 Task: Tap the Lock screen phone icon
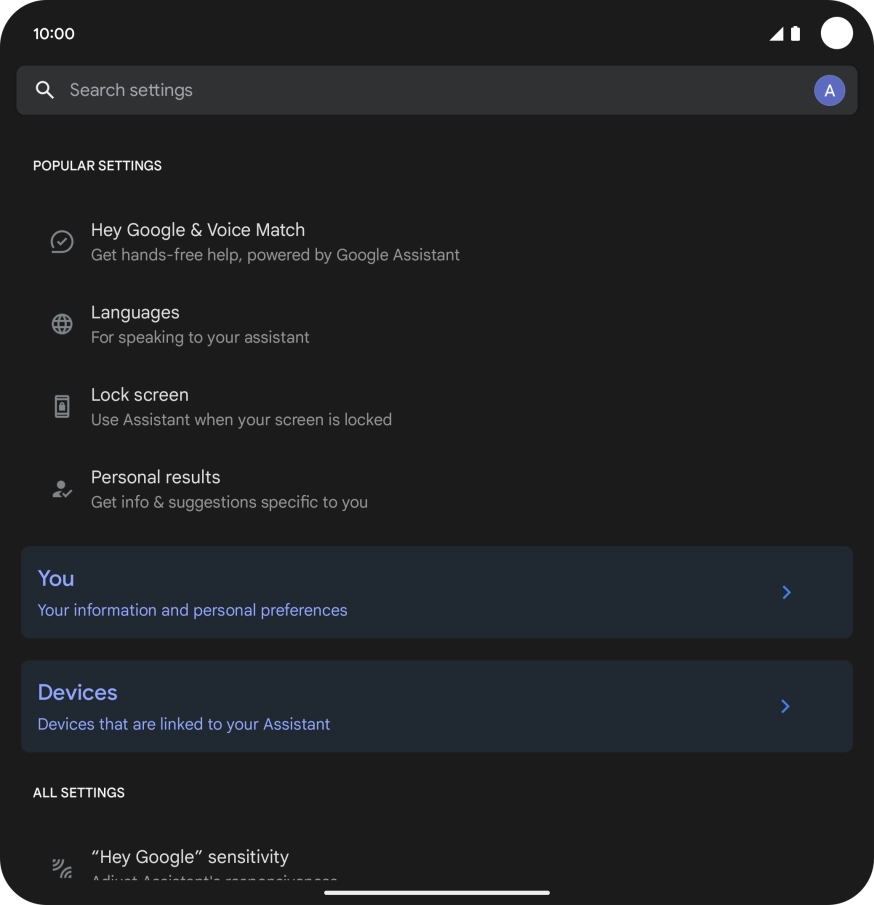pyautogui.click(x=62, y=406)
